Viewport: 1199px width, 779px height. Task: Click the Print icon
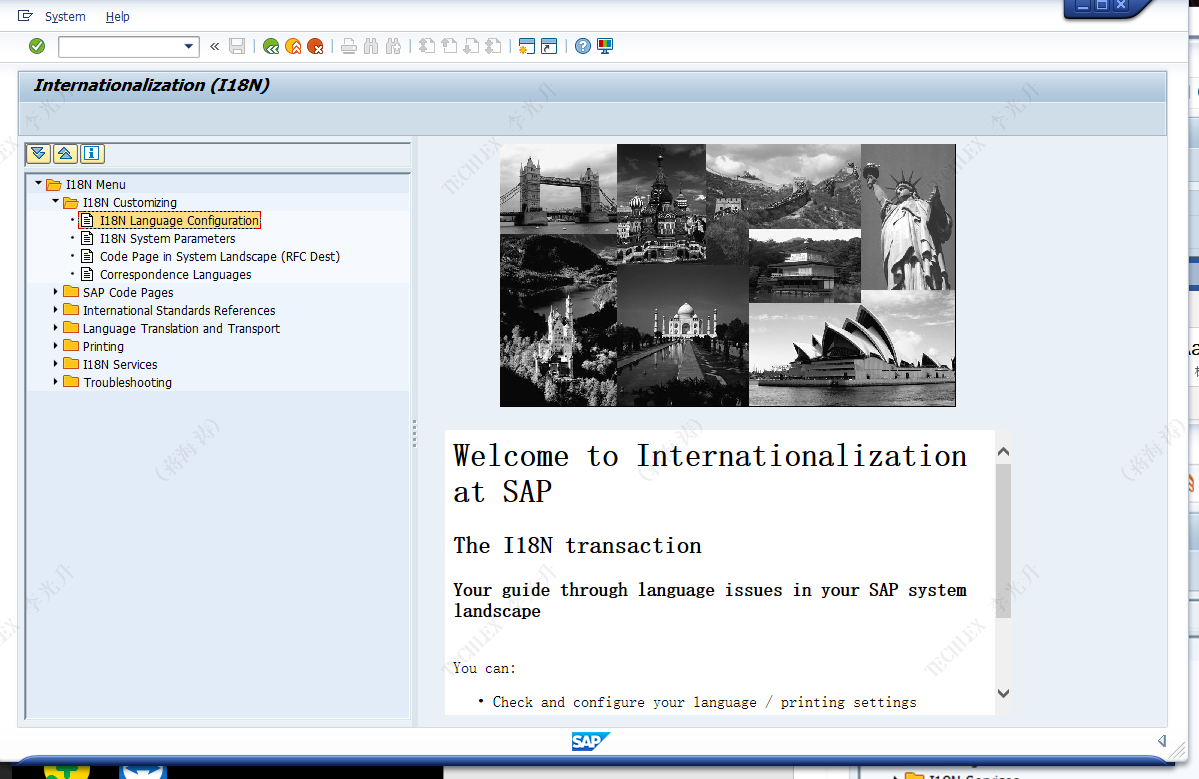(x=349, y=47)
